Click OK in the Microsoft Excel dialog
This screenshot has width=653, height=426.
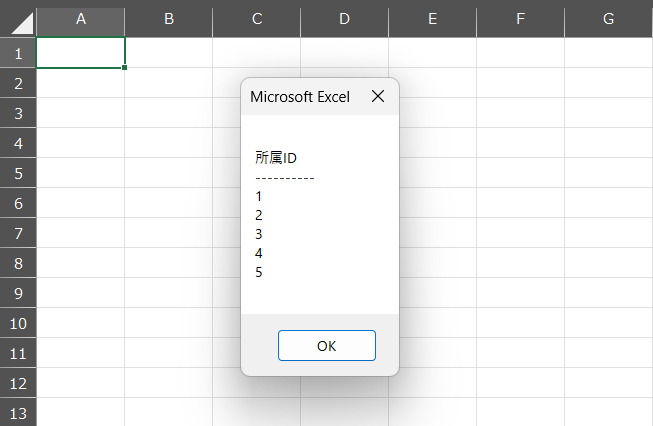pyautogui.click(x=326, y=345)
